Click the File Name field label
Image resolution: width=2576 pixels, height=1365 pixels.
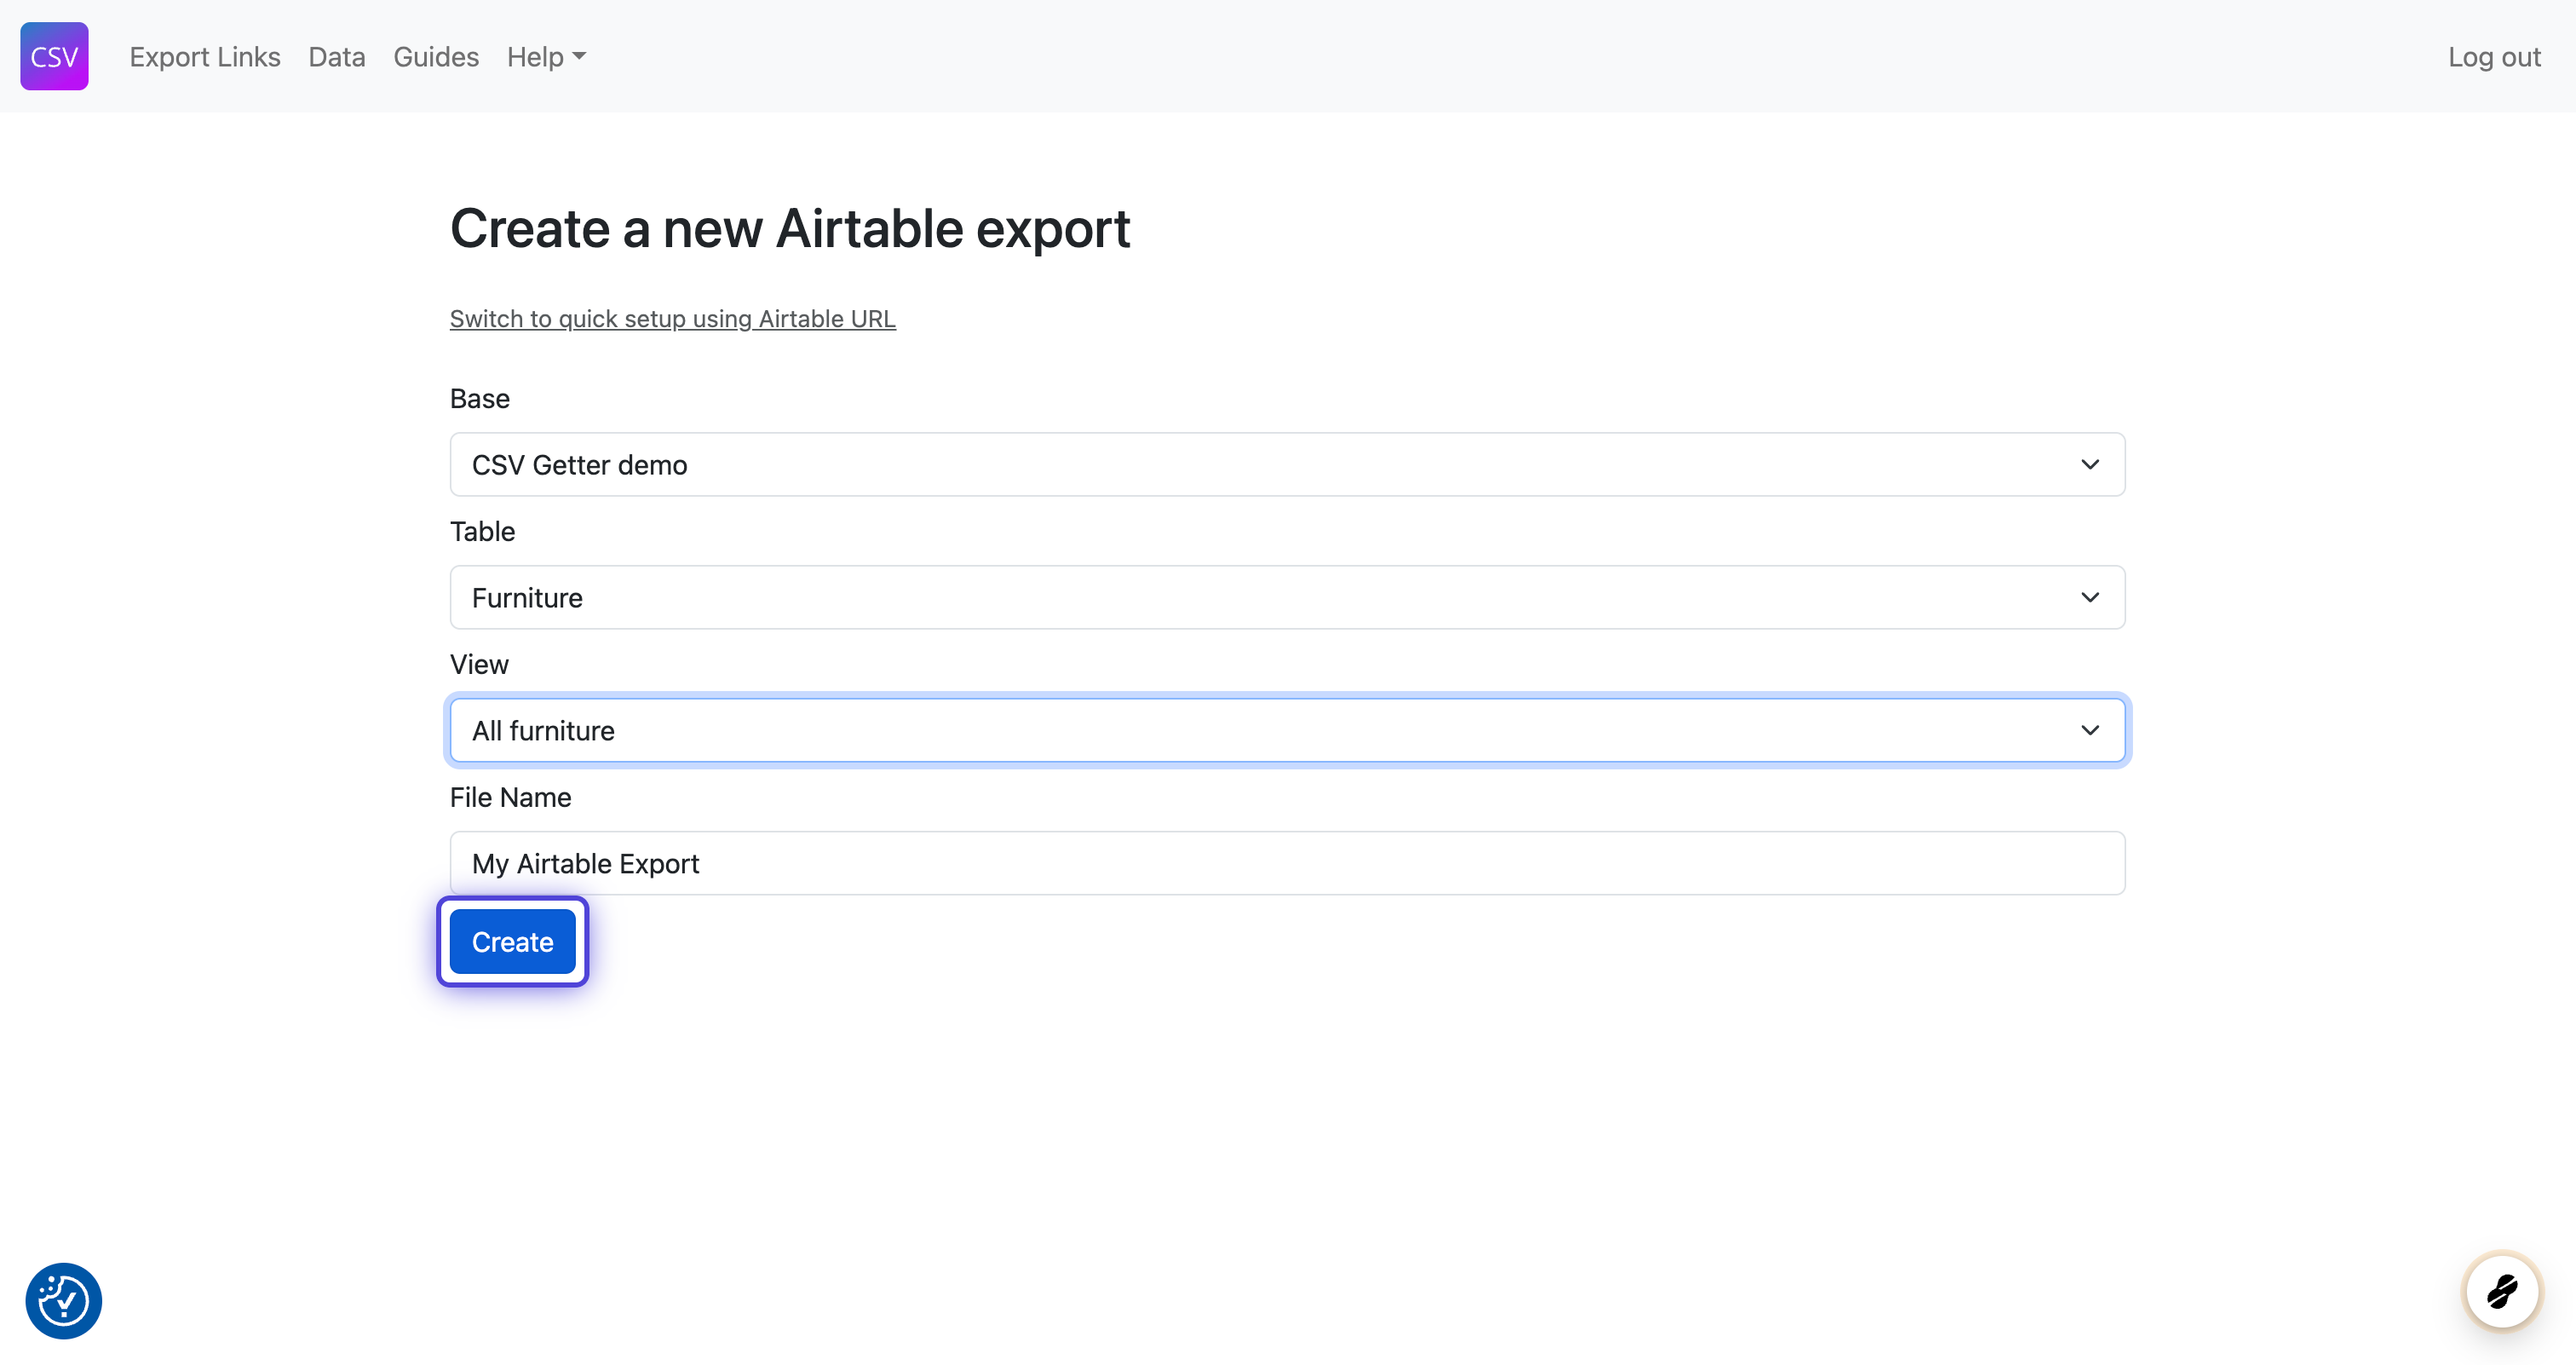(x=510, y=797)
